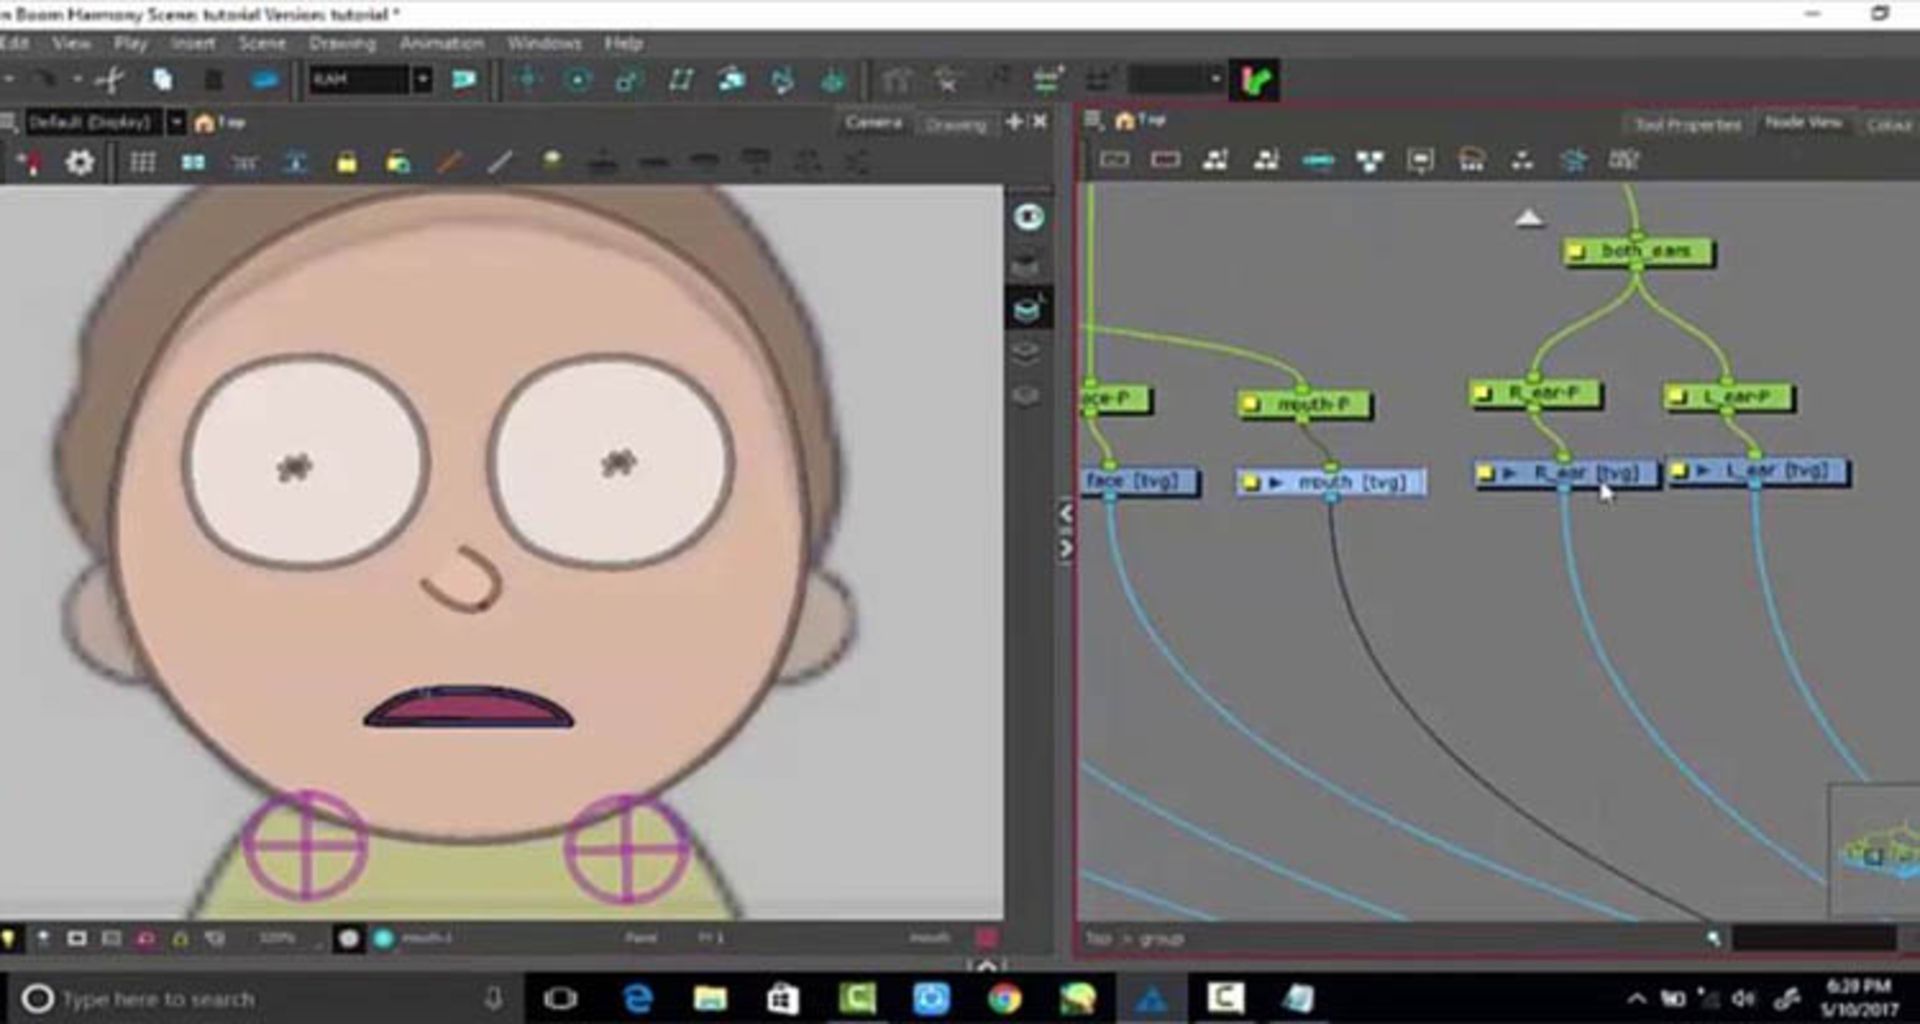Click the Node View home icon
The width and height of the screenshot is (1920, 1024).
pos(1125,121)
